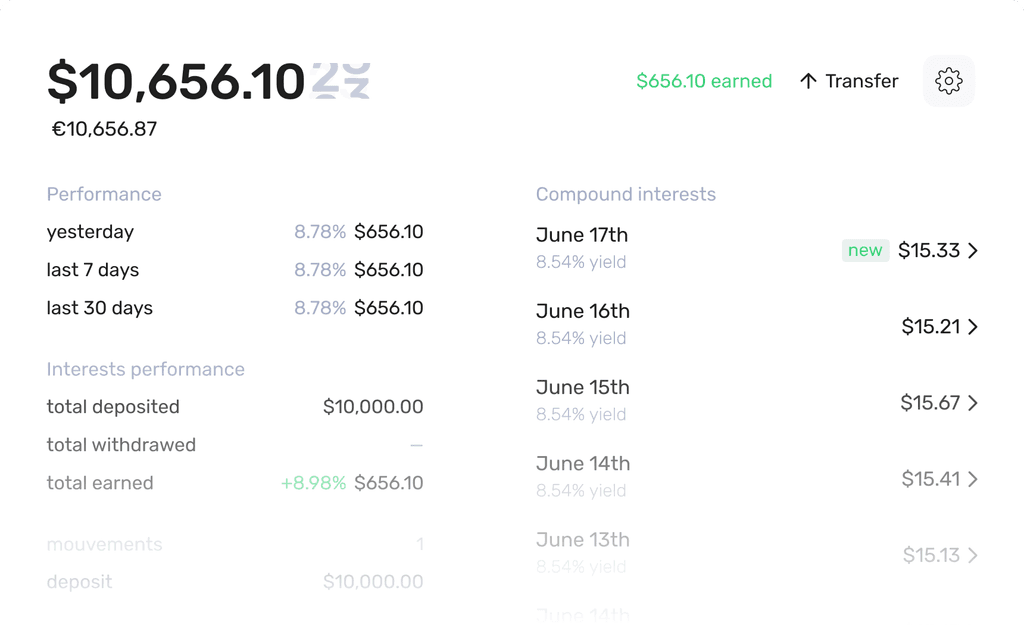Open June 13th chevron arrow

972,555
